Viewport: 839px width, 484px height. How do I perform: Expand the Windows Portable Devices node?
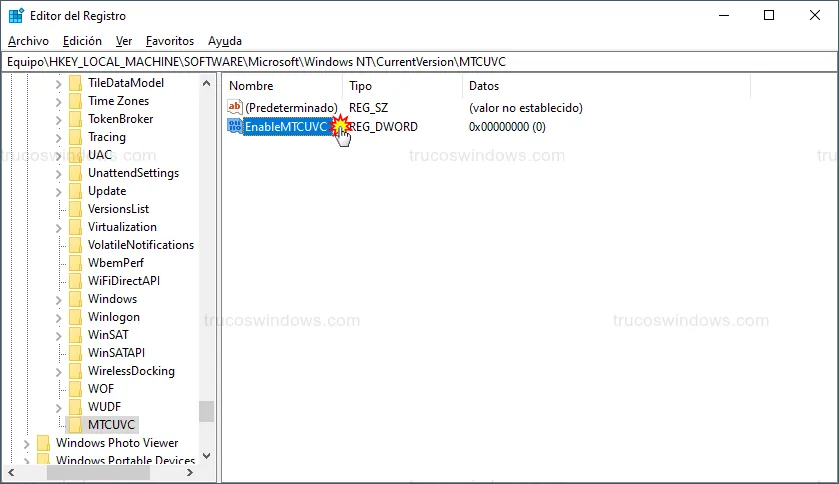tap(27, 461)
